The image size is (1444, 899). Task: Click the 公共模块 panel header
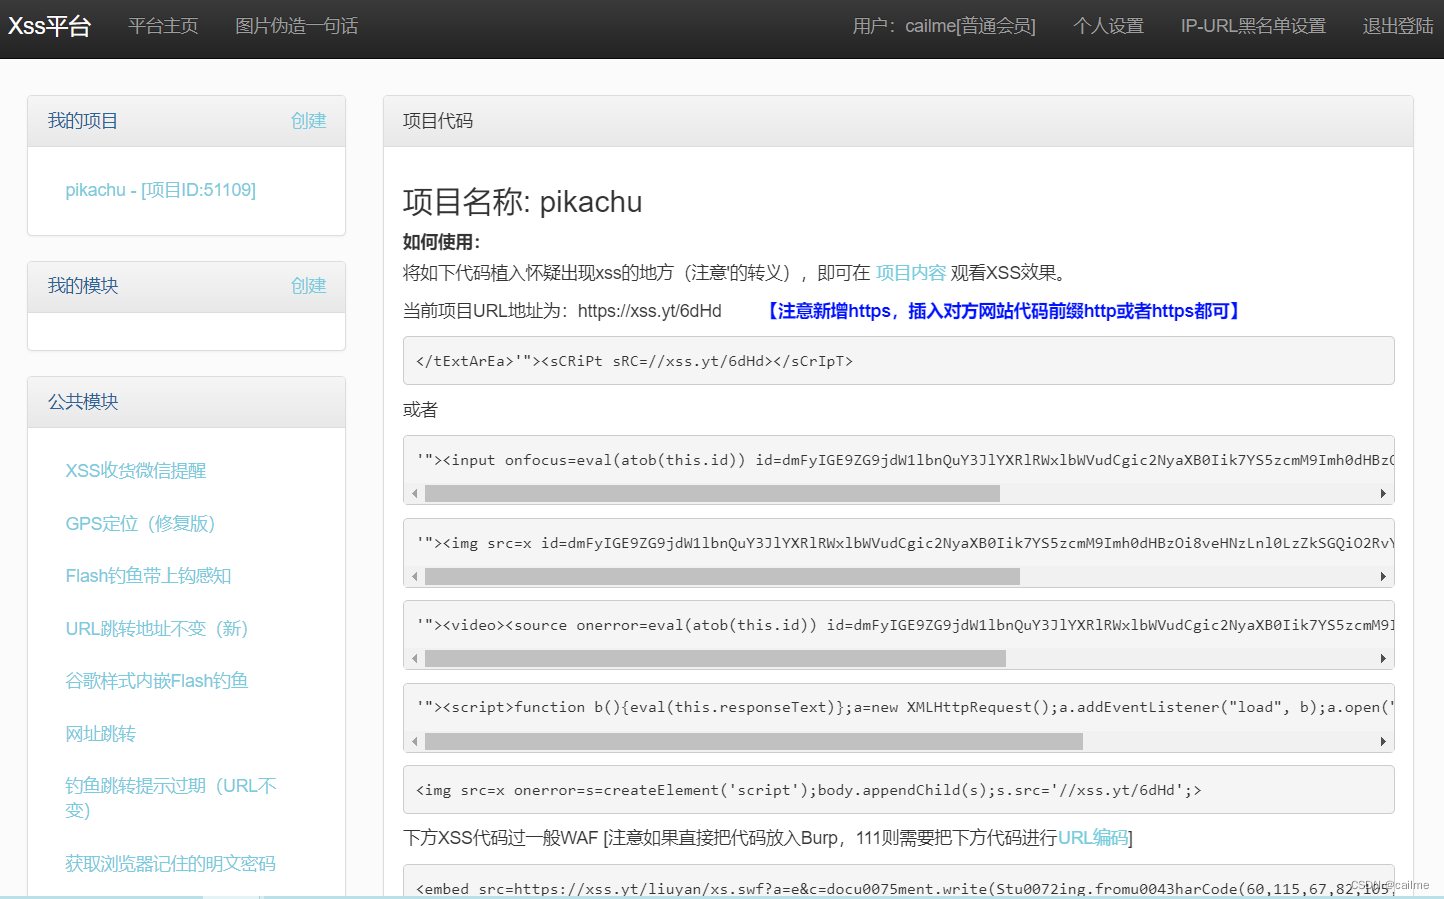(186, 402)
